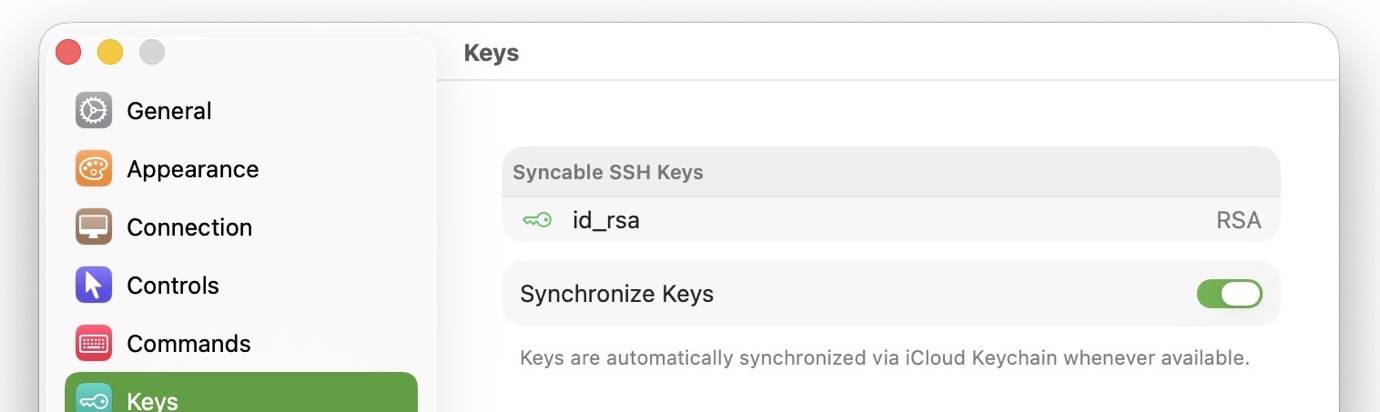Viewport: 1380px width, 412px height.
Task: Open the Commands sidebar entry
Action: click(188, 343)
